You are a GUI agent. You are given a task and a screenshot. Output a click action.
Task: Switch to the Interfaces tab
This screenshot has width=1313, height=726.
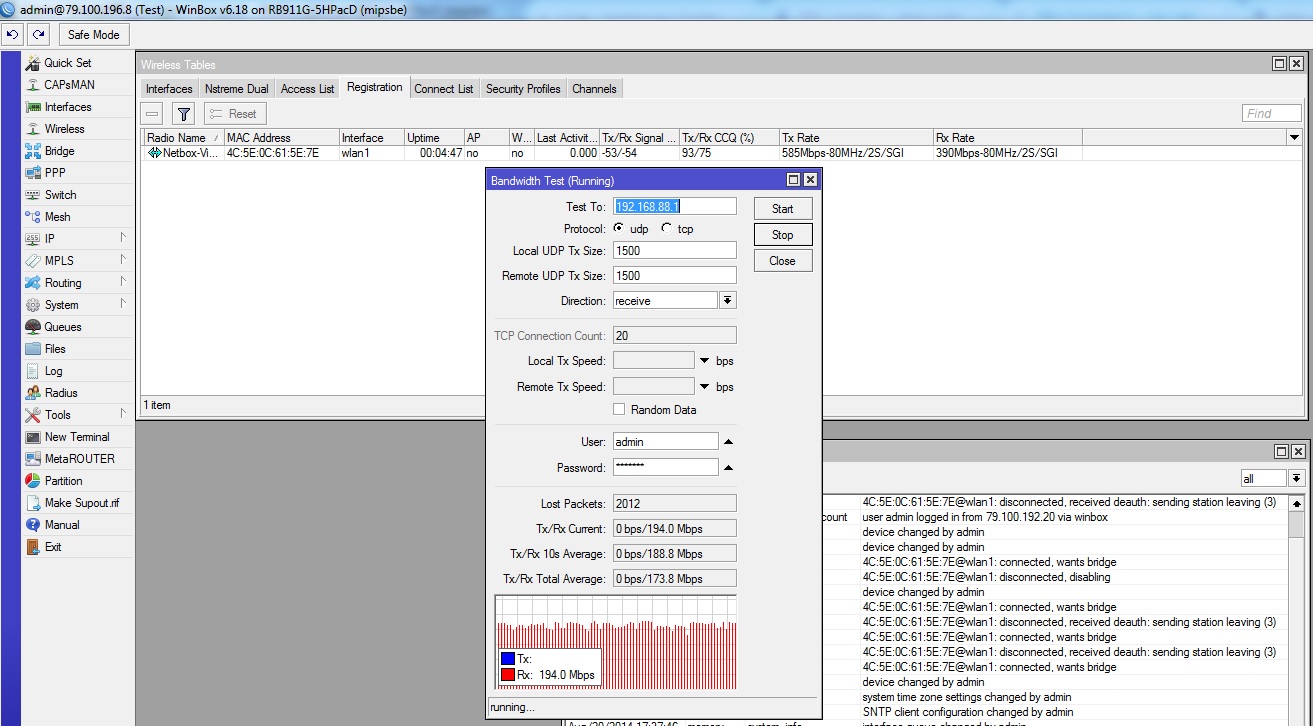coord(169,89)
